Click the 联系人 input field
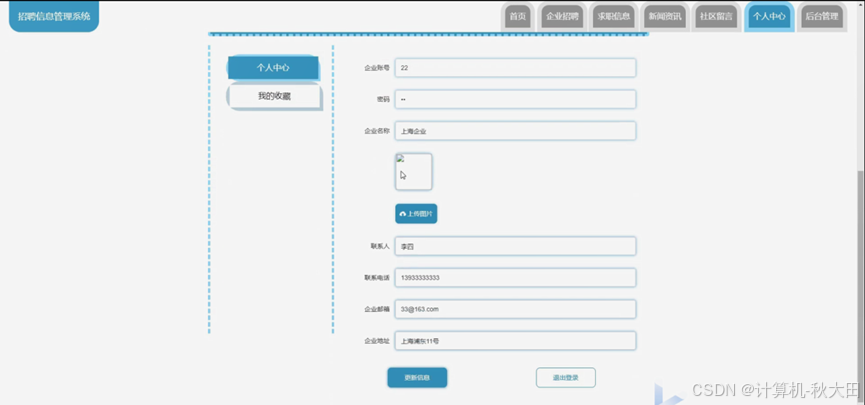The image size is (865, 405). pyautogui.click(x=515, y=246)
